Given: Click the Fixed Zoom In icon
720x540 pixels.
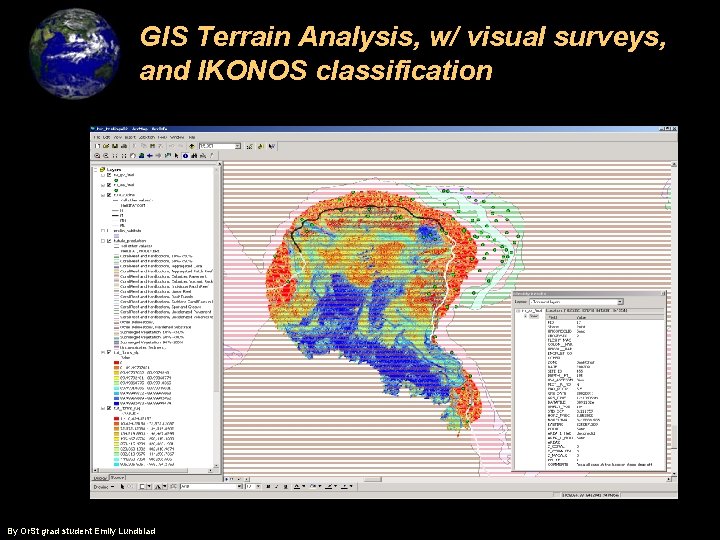Looking at the screenshot, I should click(x=115, y=156).
